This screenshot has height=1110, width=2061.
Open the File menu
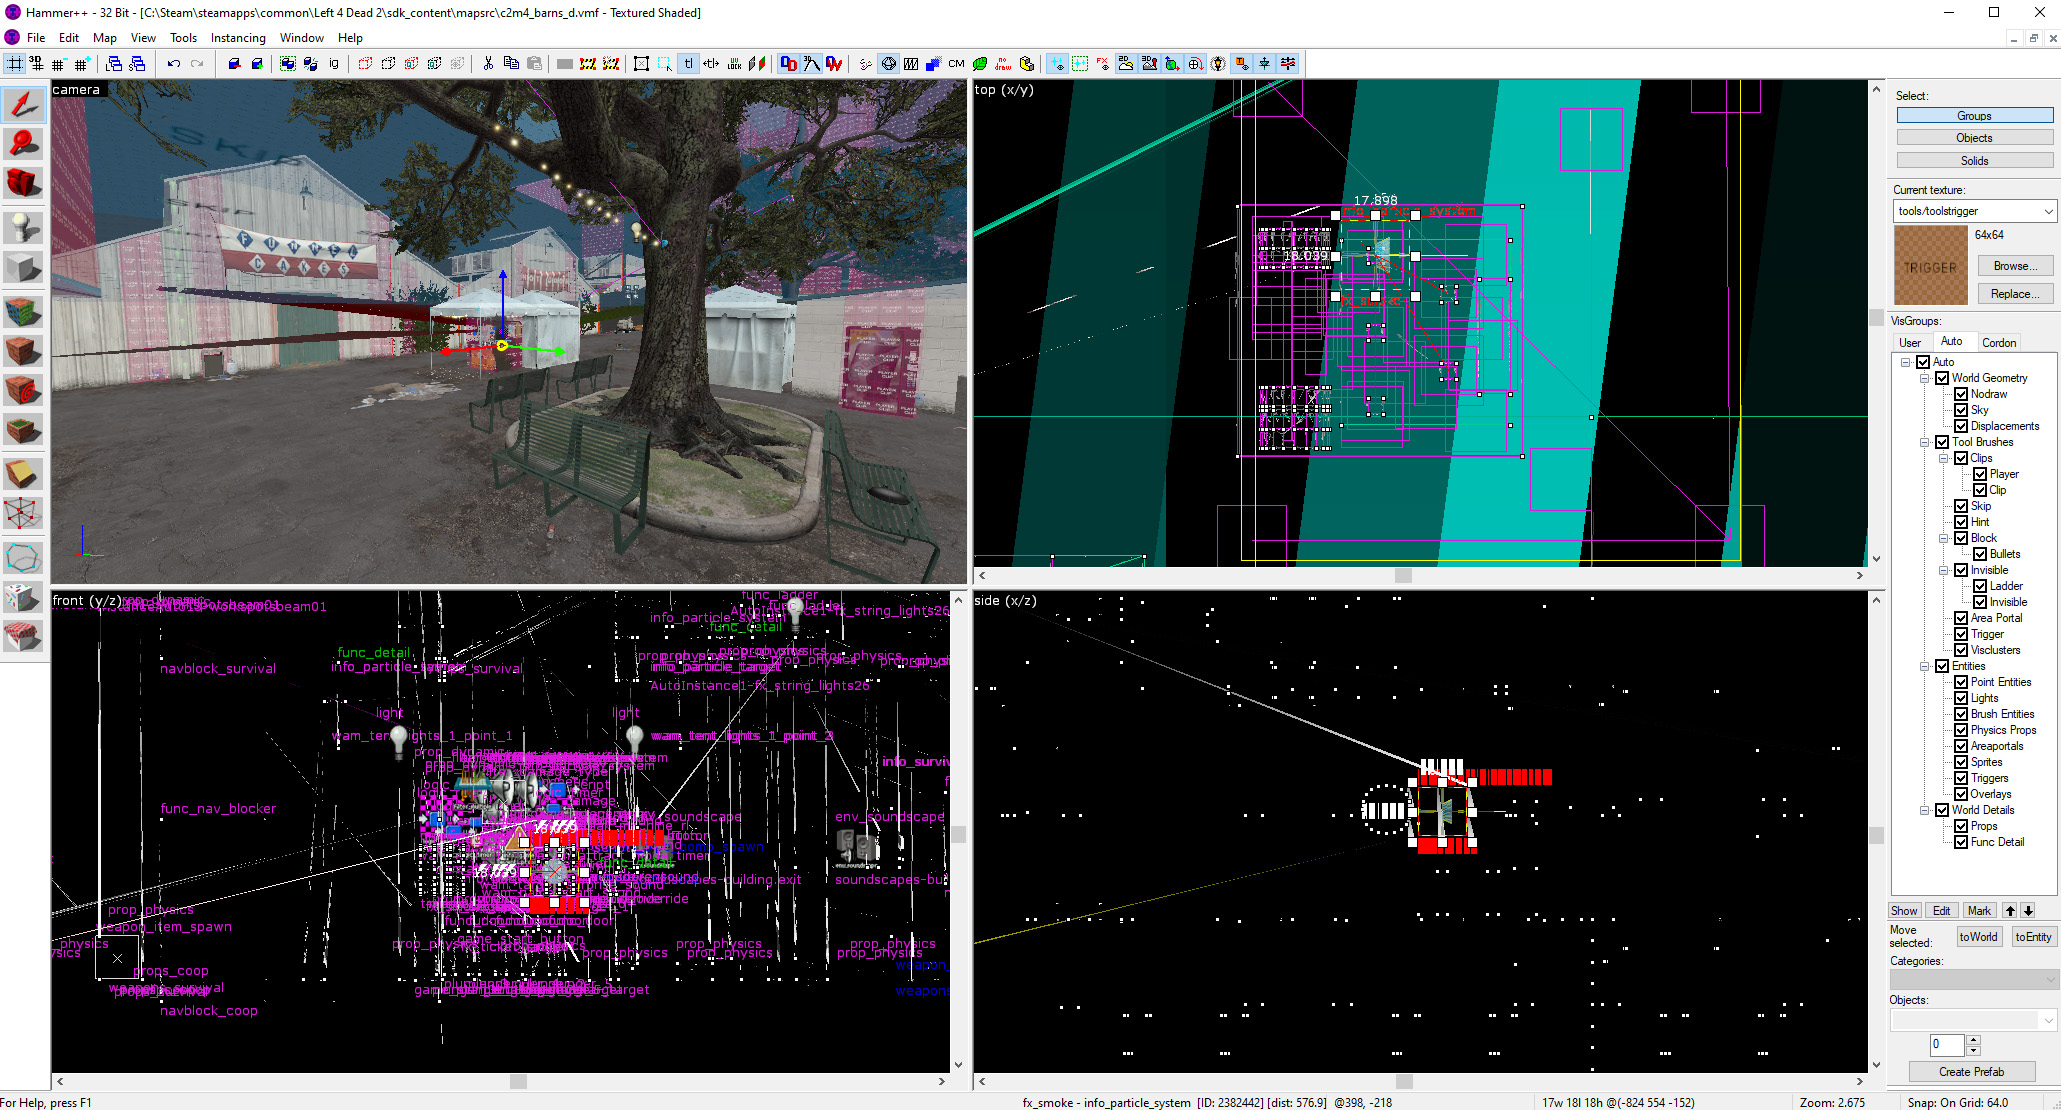(x=36, y=38)
